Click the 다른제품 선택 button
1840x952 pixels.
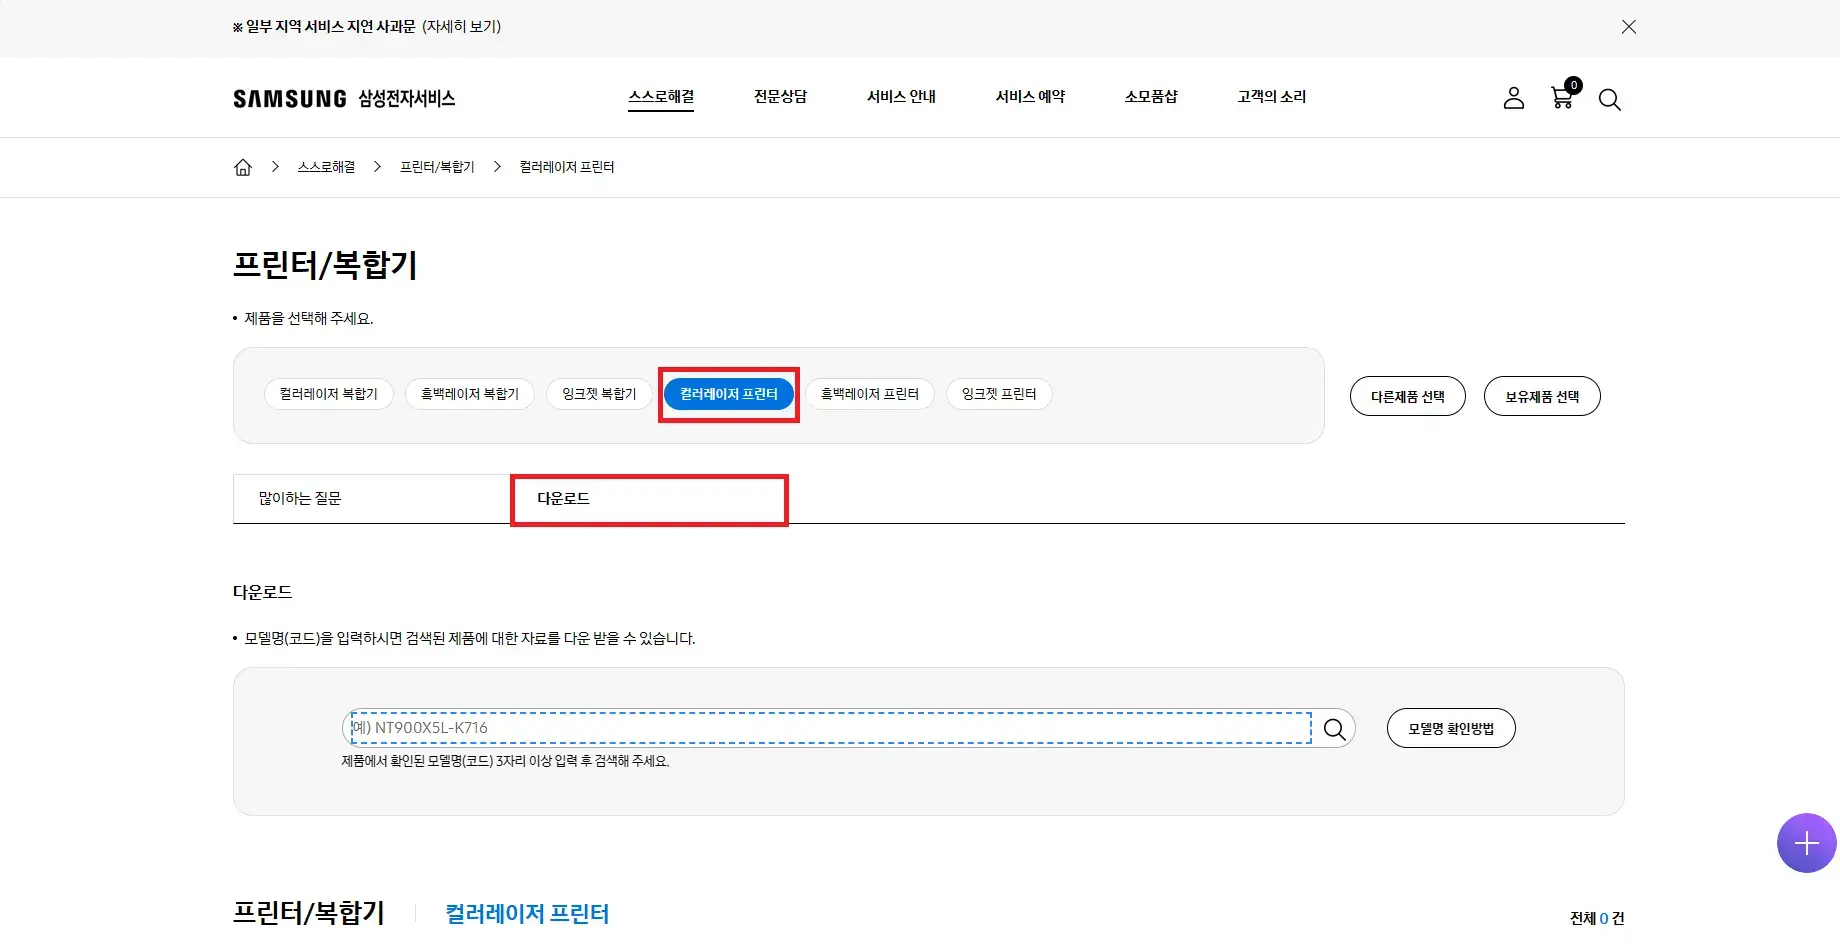point(1407,395)
